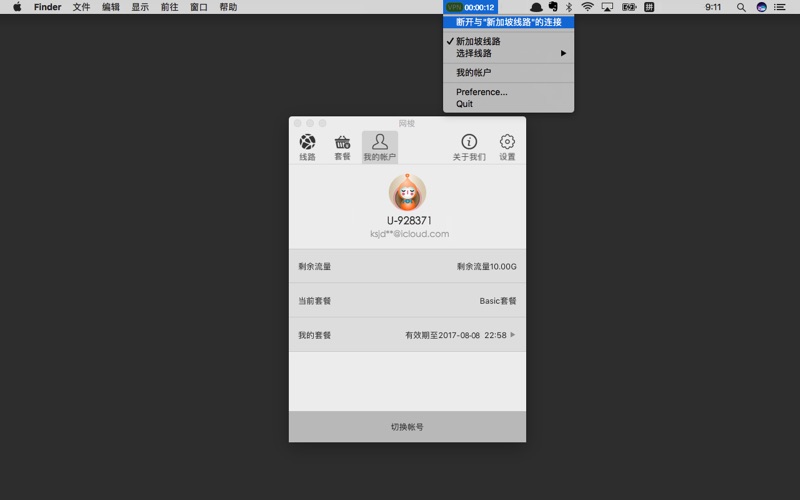This screenshot has width=800, height=500.
Task: Toggle the checked 新加坡线路 menu item
Action: click(x=478, y=41)
